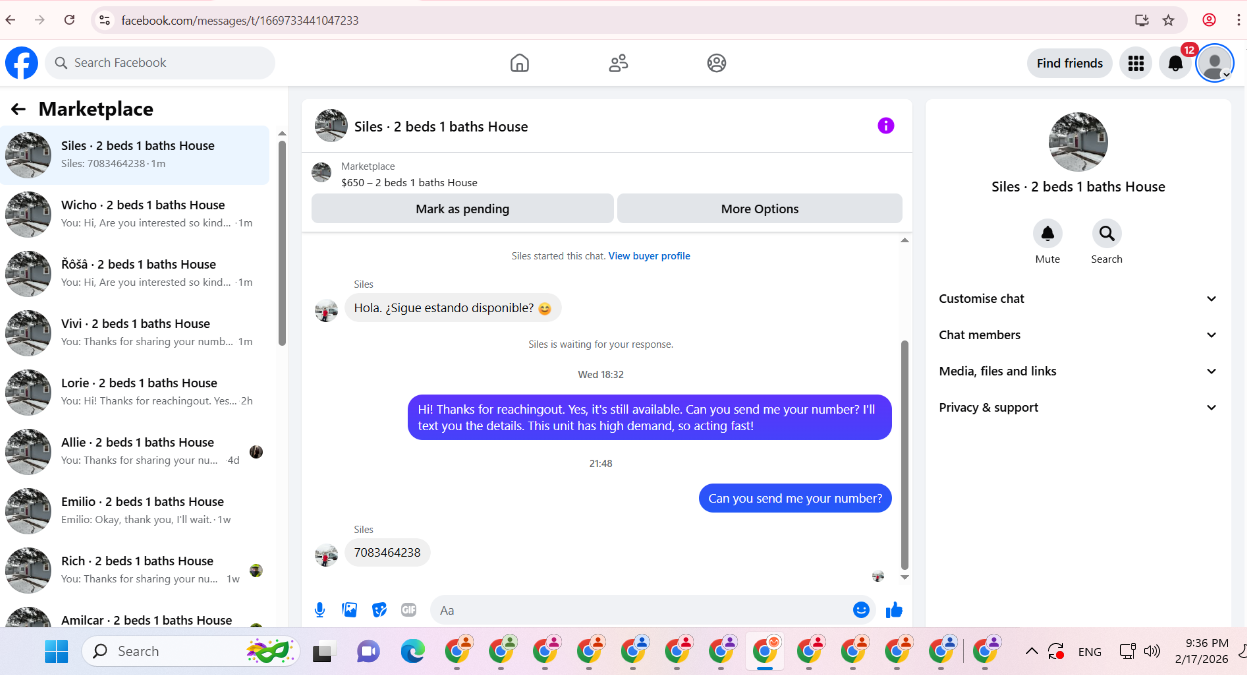Open the account profile picture menu

tap(1215, 63)
